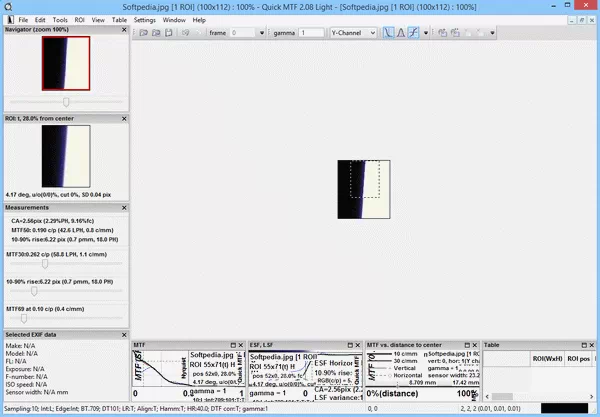Open the Edit menu

point(40,20)
